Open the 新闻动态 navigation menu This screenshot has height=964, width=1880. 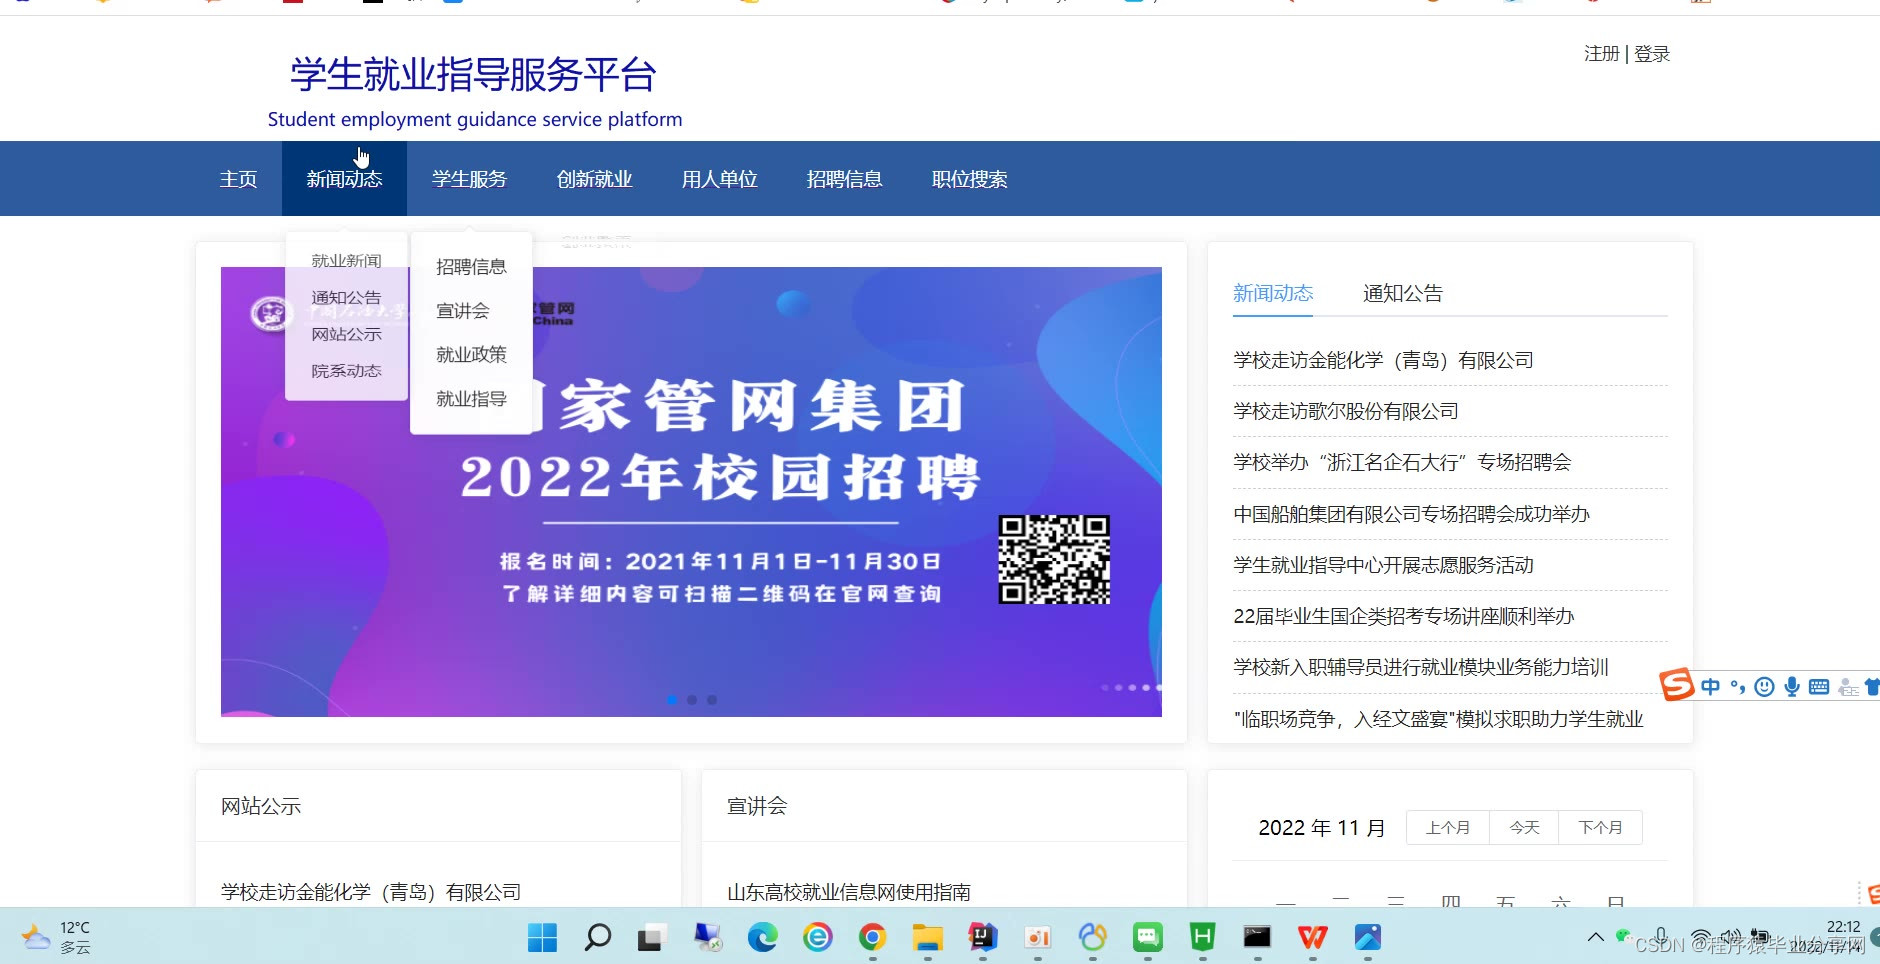(344, 179)
